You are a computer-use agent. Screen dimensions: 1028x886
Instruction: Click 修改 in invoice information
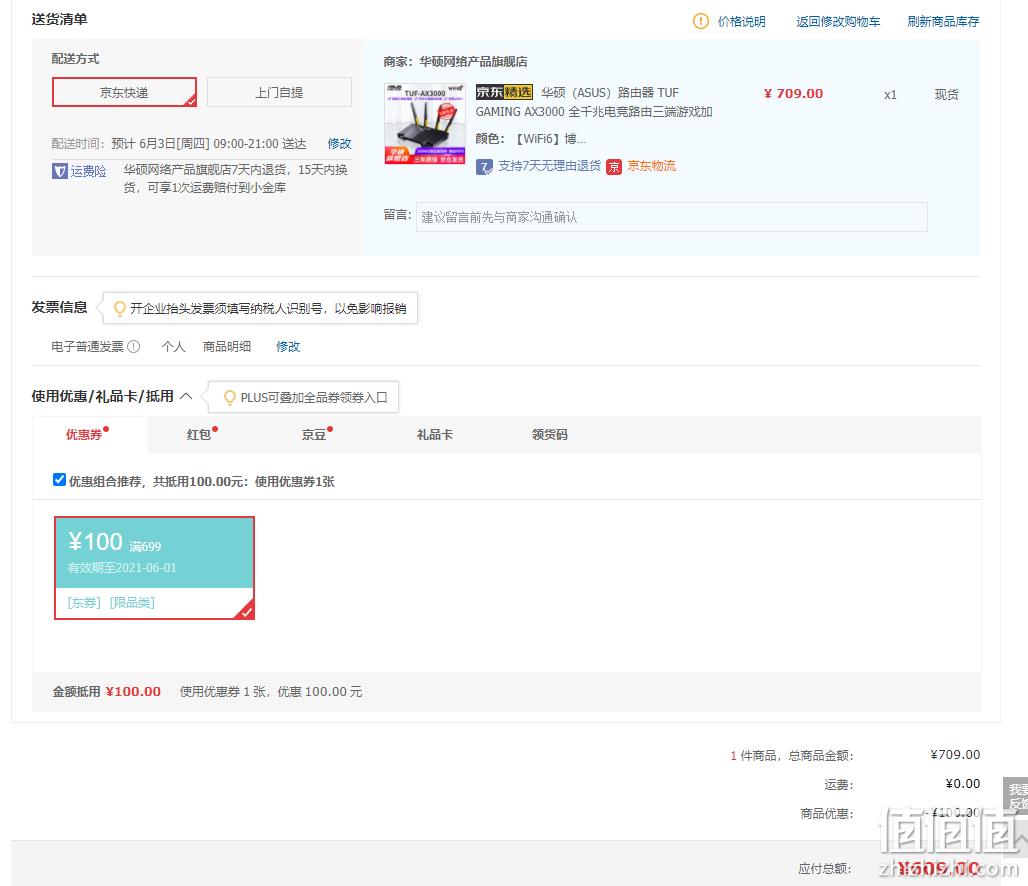(288, 346)
